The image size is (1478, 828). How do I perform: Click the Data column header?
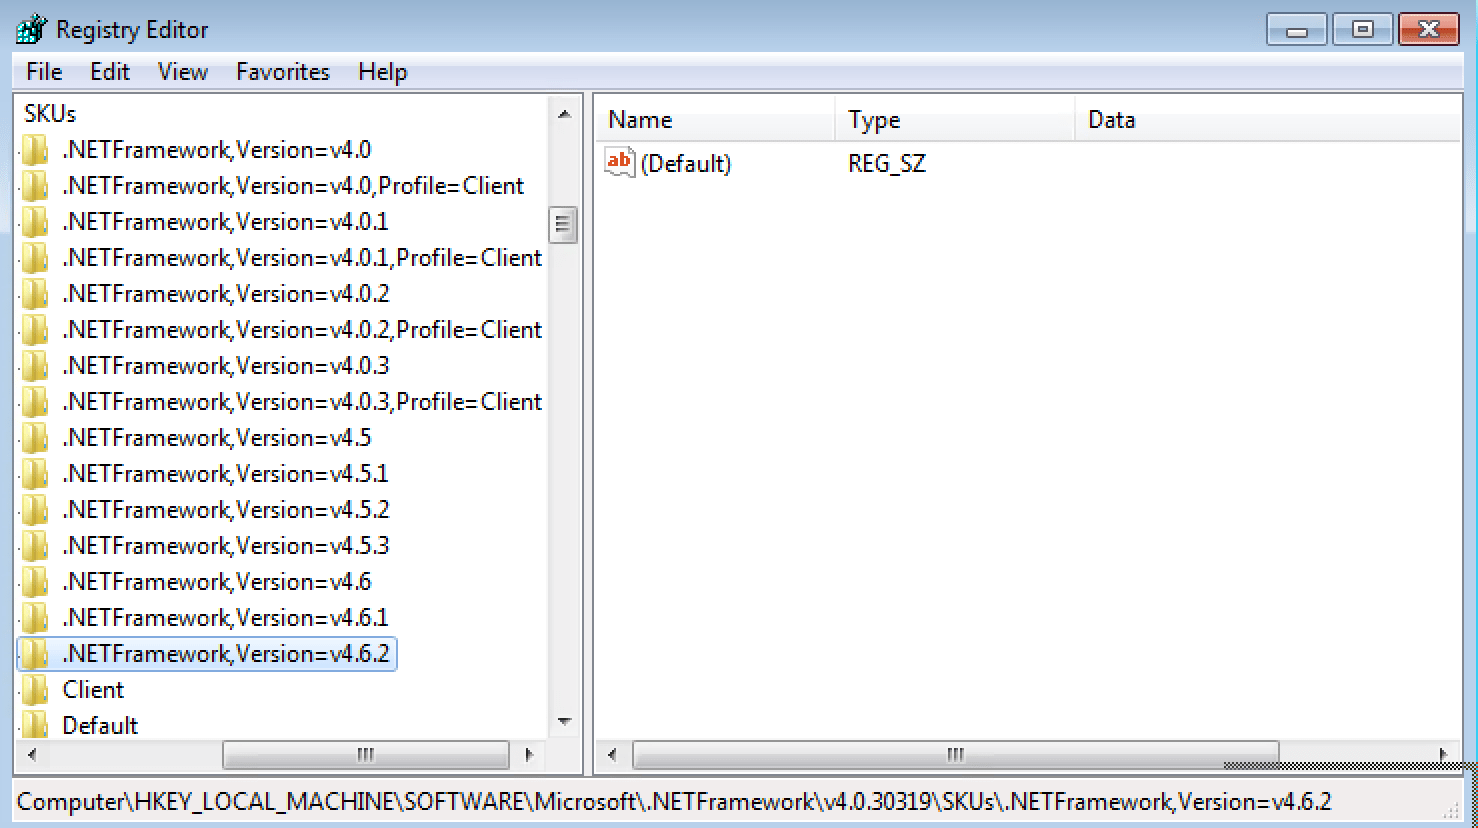click(x=1268, y=120)
